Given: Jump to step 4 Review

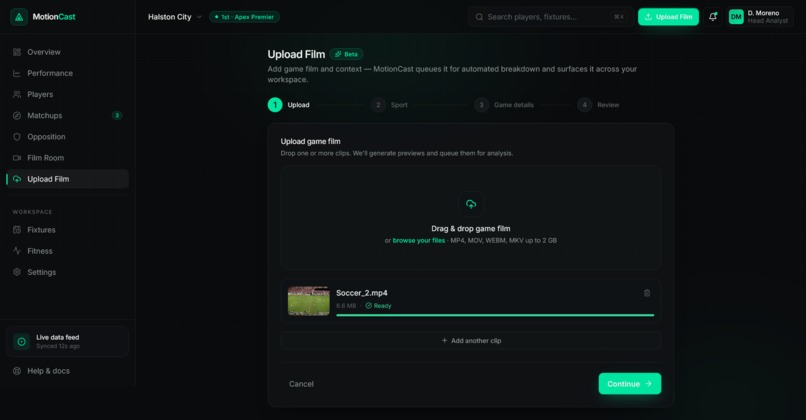Looking at the screenshot, I should [598, 105].
